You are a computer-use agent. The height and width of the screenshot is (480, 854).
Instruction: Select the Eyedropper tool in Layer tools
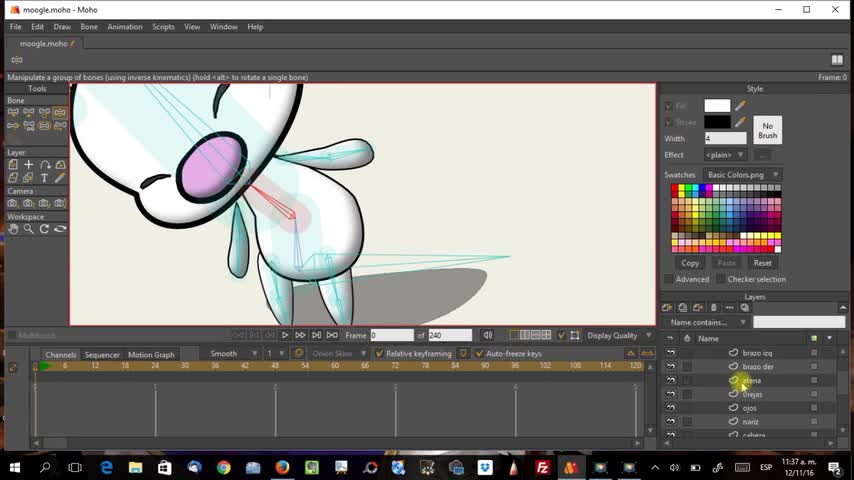60,178
